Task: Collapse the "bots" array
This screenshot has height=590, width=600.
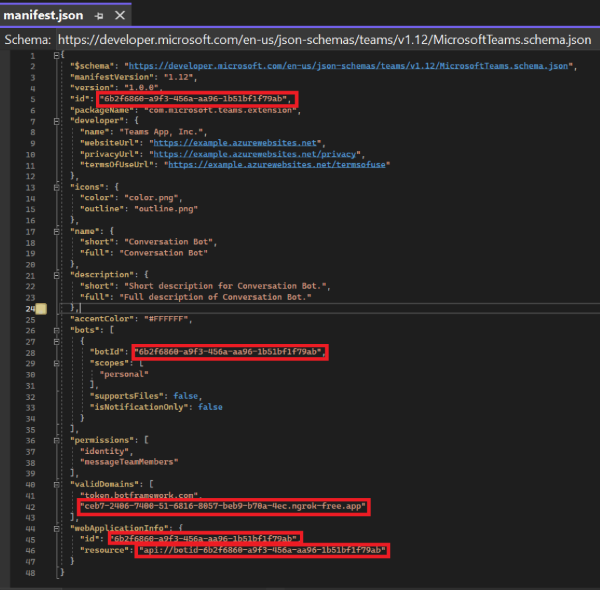Action: click(x=56, y=330)
